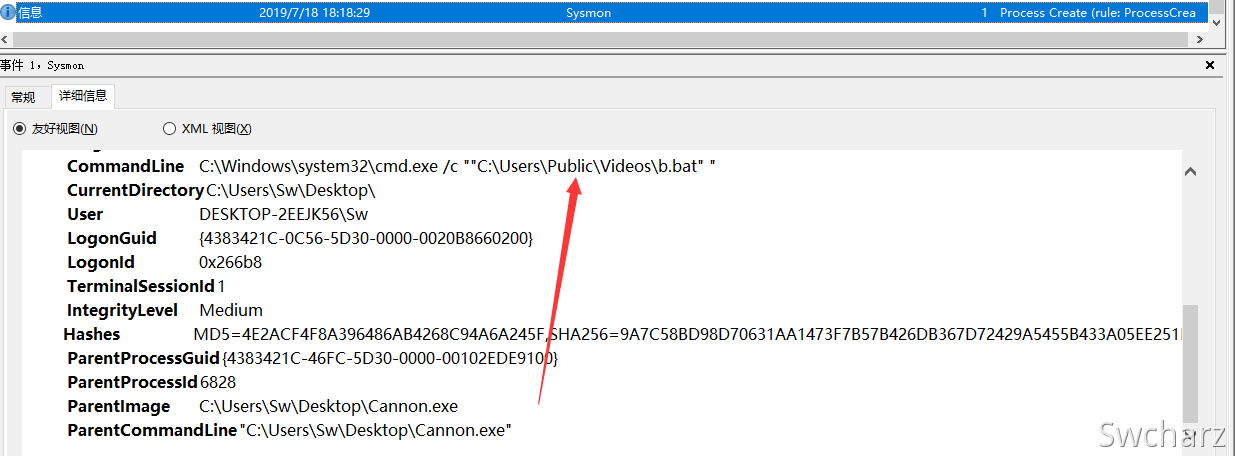The image size is (1235, 456).
Task: Click the details pane vertical scrollbar thumb
Action: (1189, 362)
